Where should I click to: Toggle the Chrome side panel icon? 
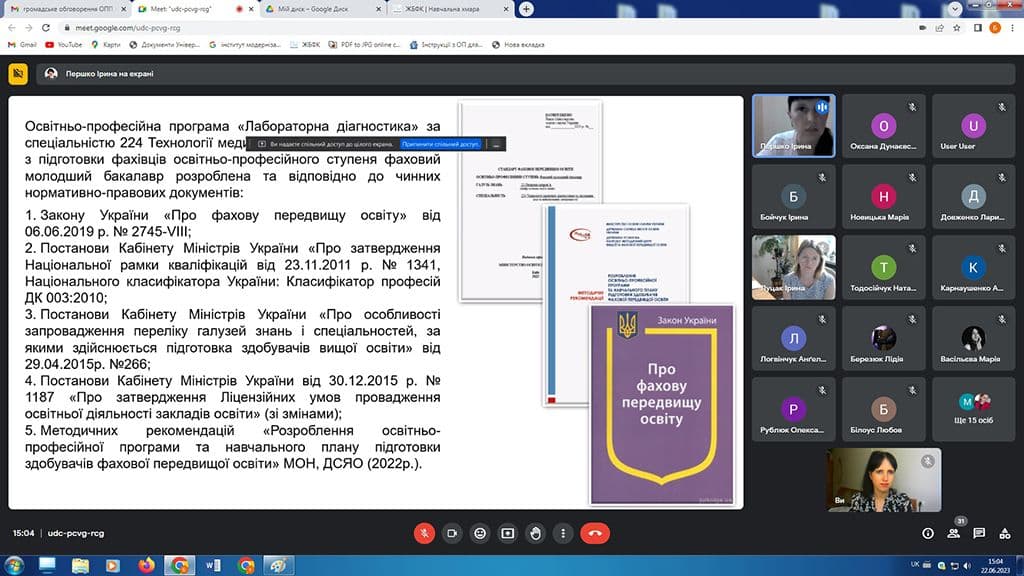click(x=978, y=27)
